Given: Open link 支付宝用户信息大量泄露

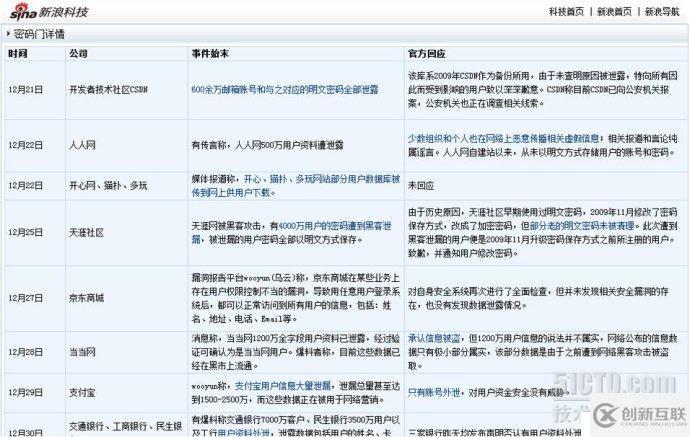Looking at the screenshot, I should pyautogui.click(x=283, y=386).
